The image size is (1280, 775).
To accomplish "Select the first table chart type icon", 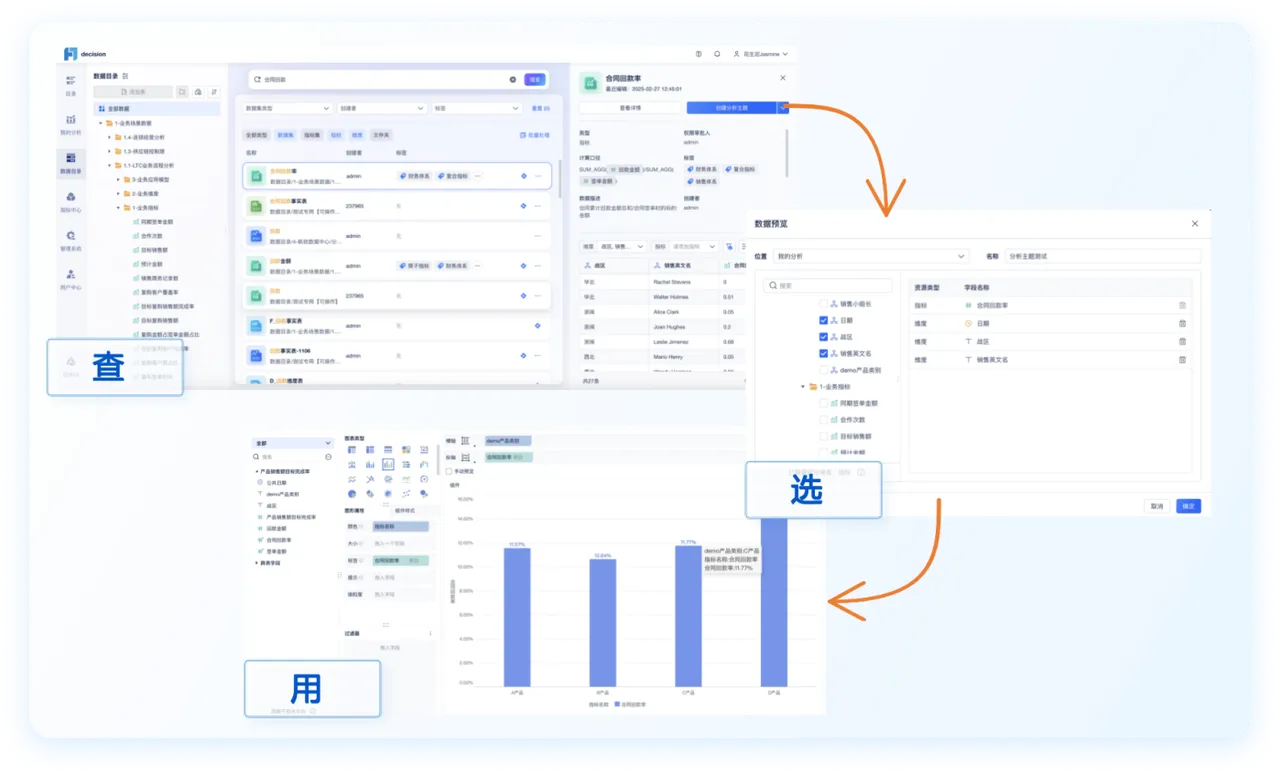I will point(352,451).
